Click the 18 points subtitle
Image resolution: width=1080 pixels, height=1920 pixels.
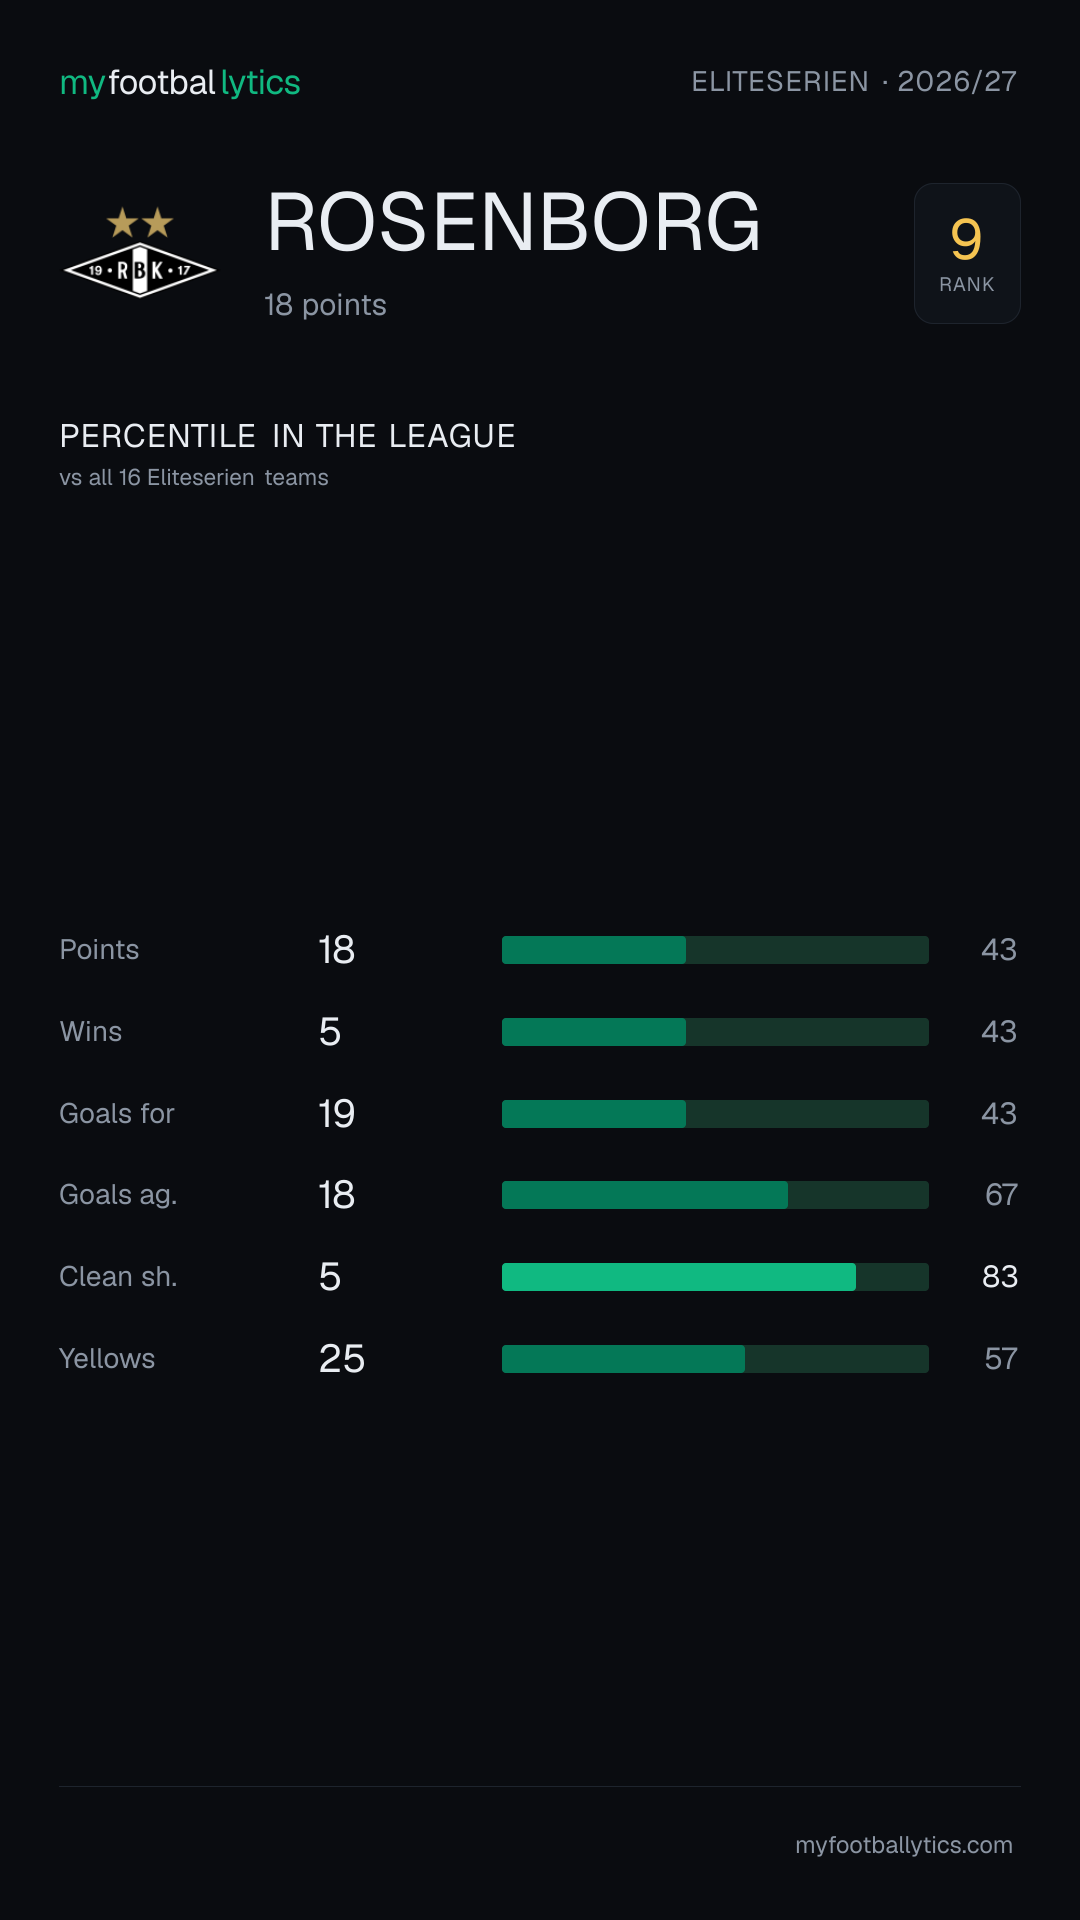pos(325,305)
